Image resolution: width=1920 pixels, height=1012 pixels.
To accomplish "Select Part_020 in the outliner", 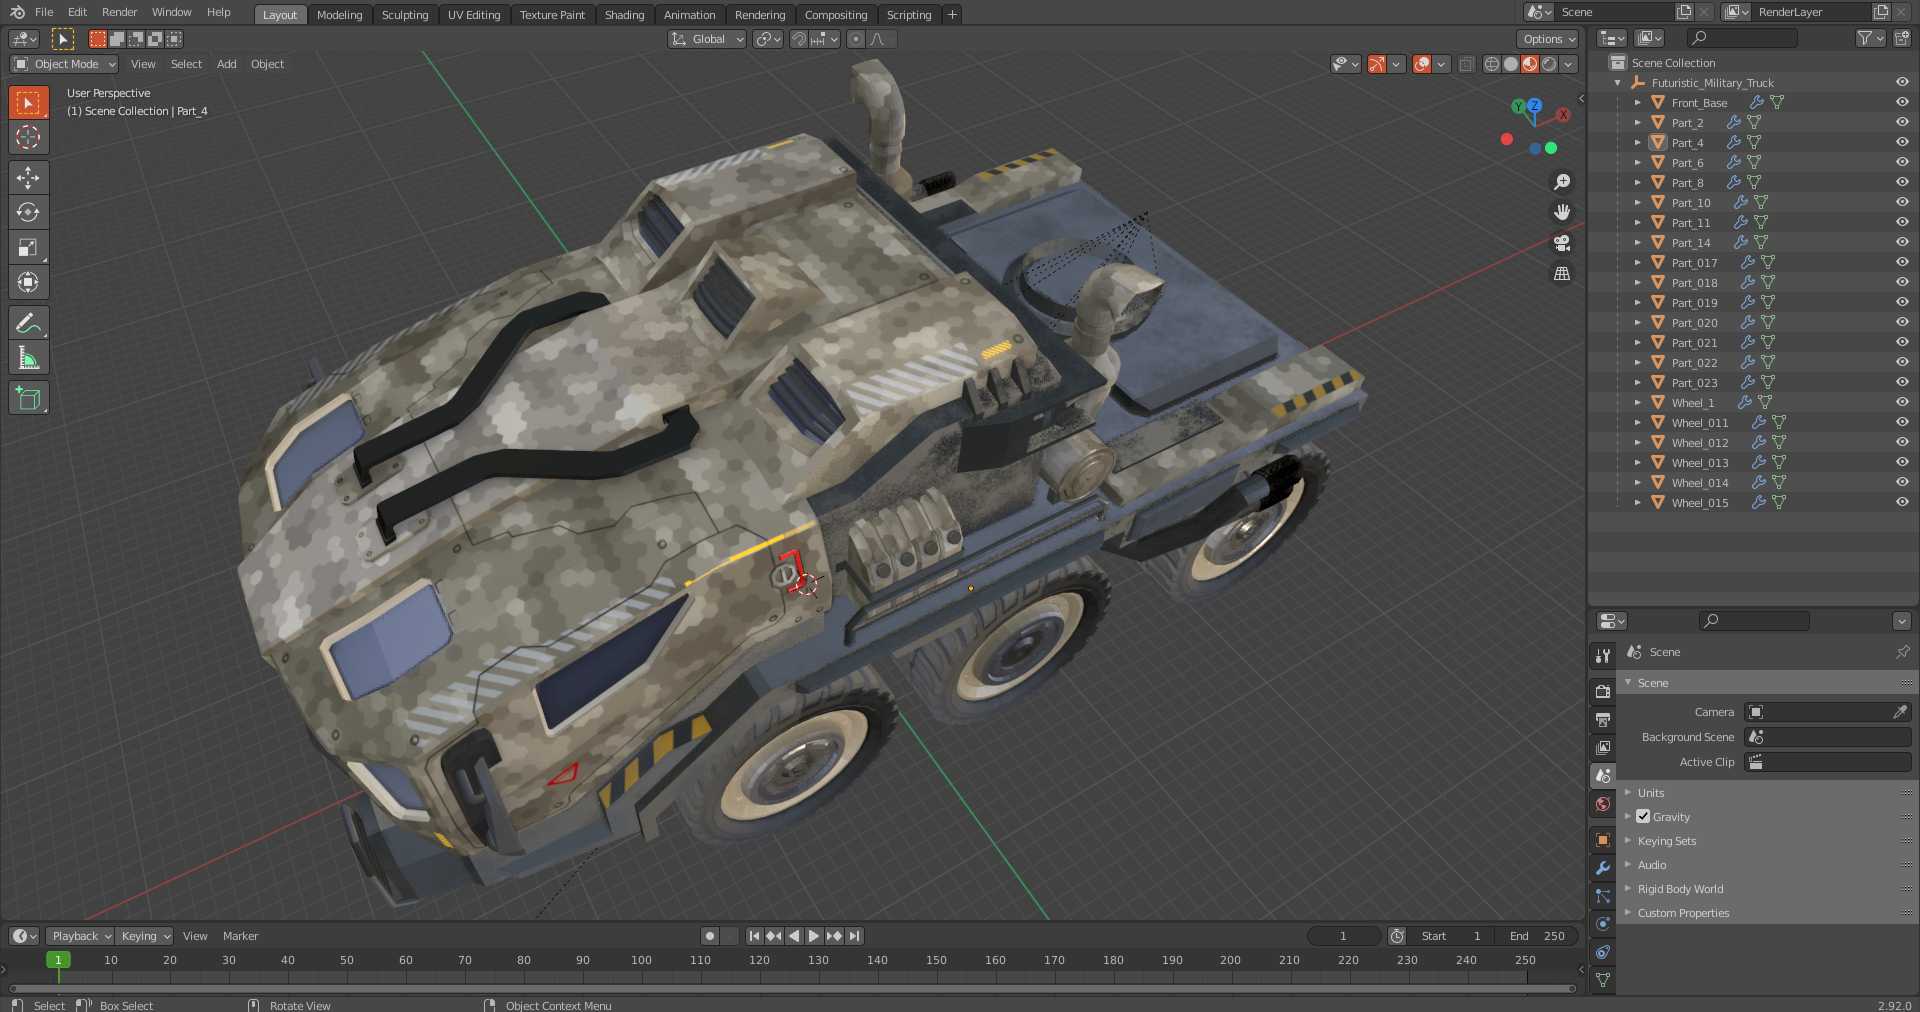I will (1694, 322).
